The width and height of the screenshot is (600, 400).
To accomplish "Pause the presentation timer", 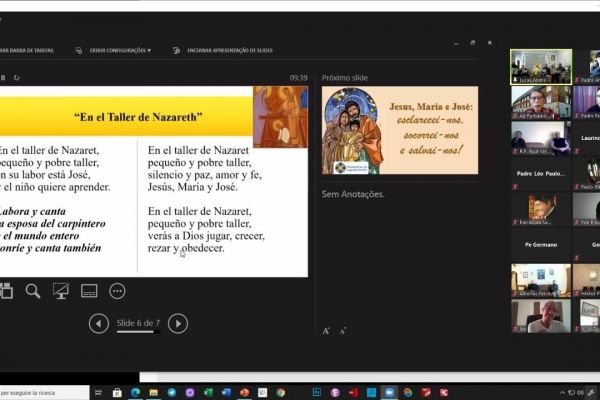I will click(x=3, y=77).
